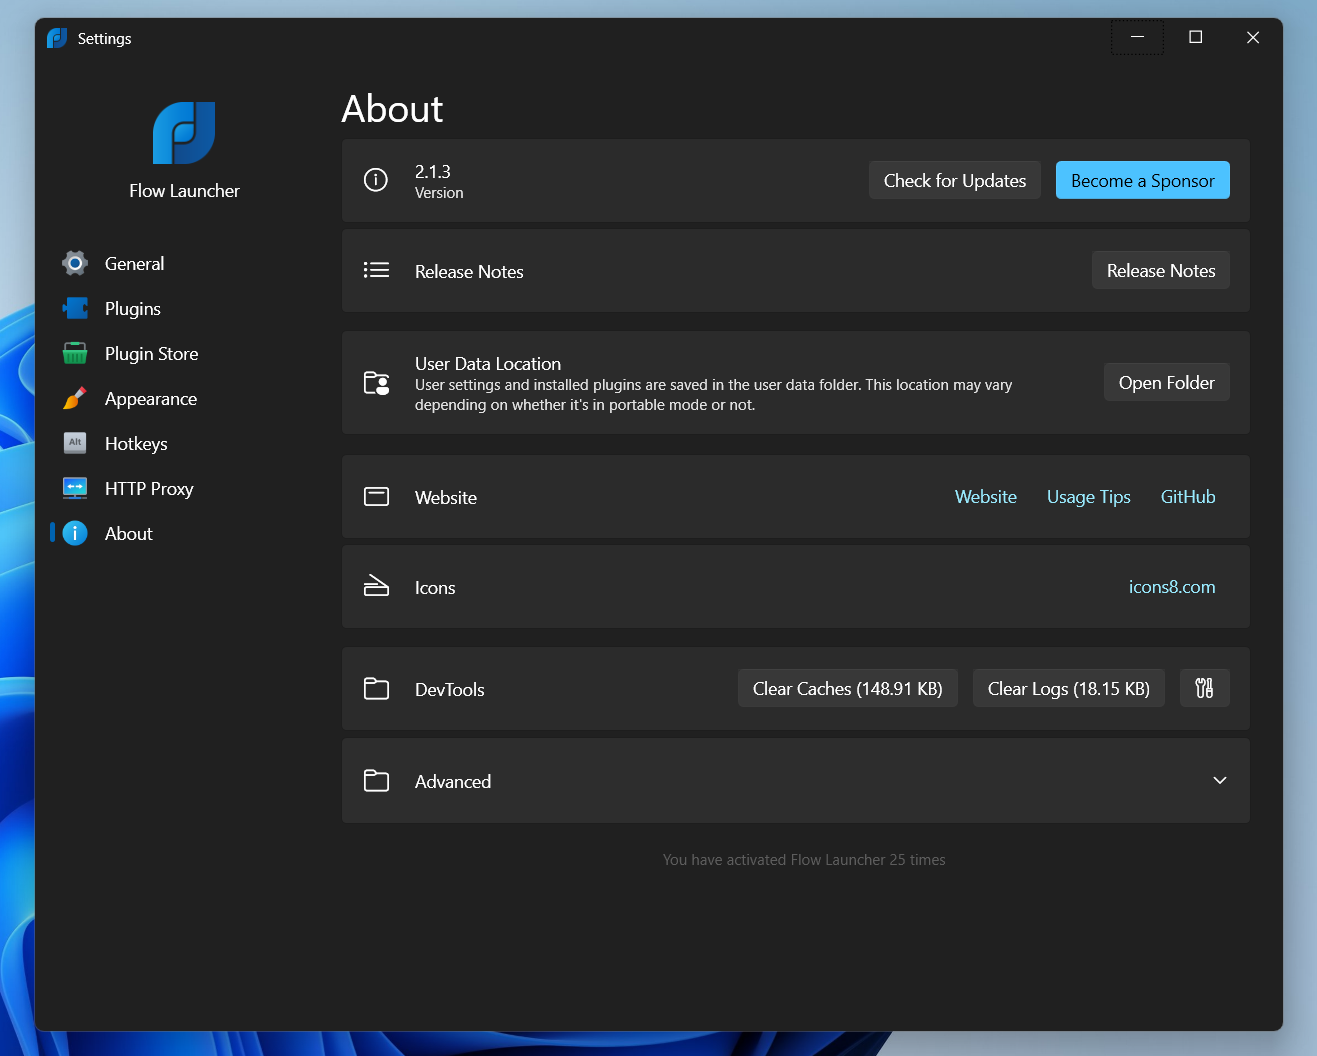Click the Advanced row folder icon
This screenshot has width=1317, height=1056.
point(376,780)
